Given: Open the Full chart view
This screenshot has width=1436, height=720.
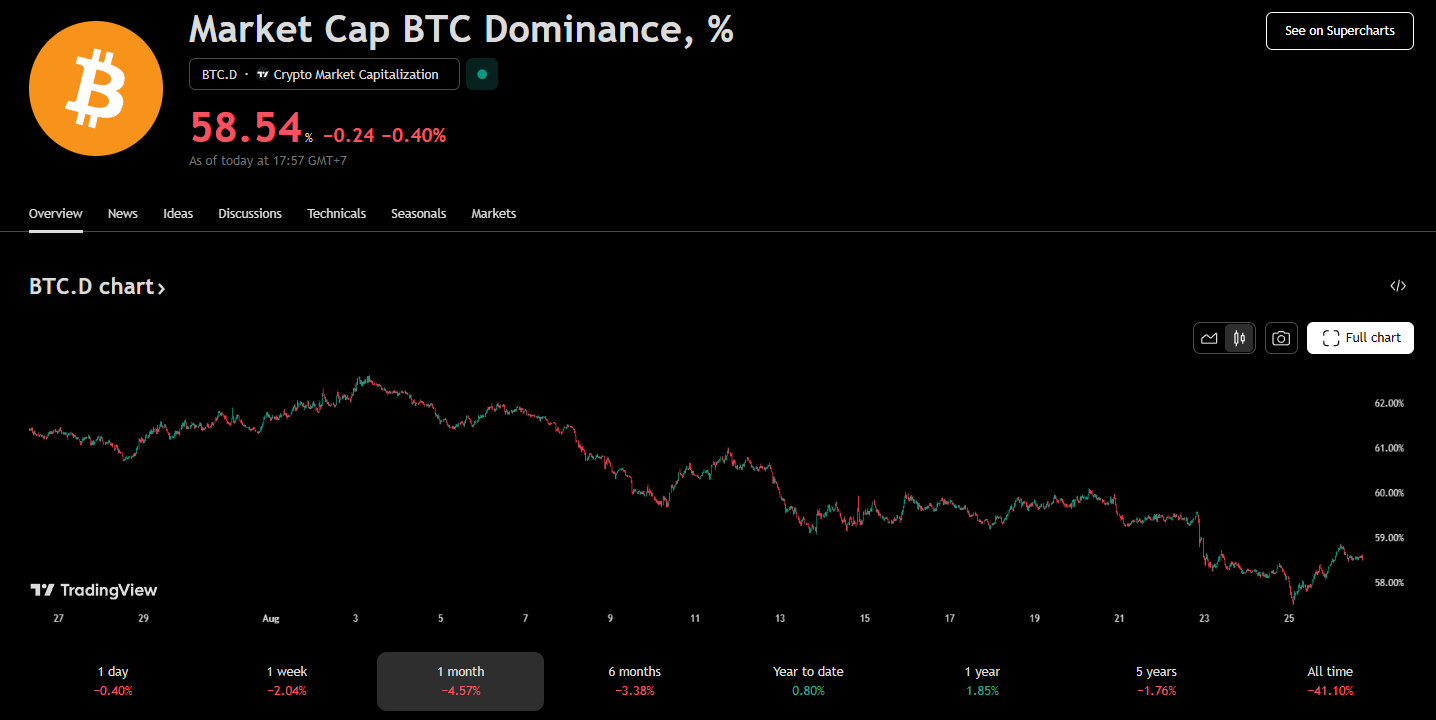Looking at the screenshot, I should [x=1360, y=338].
